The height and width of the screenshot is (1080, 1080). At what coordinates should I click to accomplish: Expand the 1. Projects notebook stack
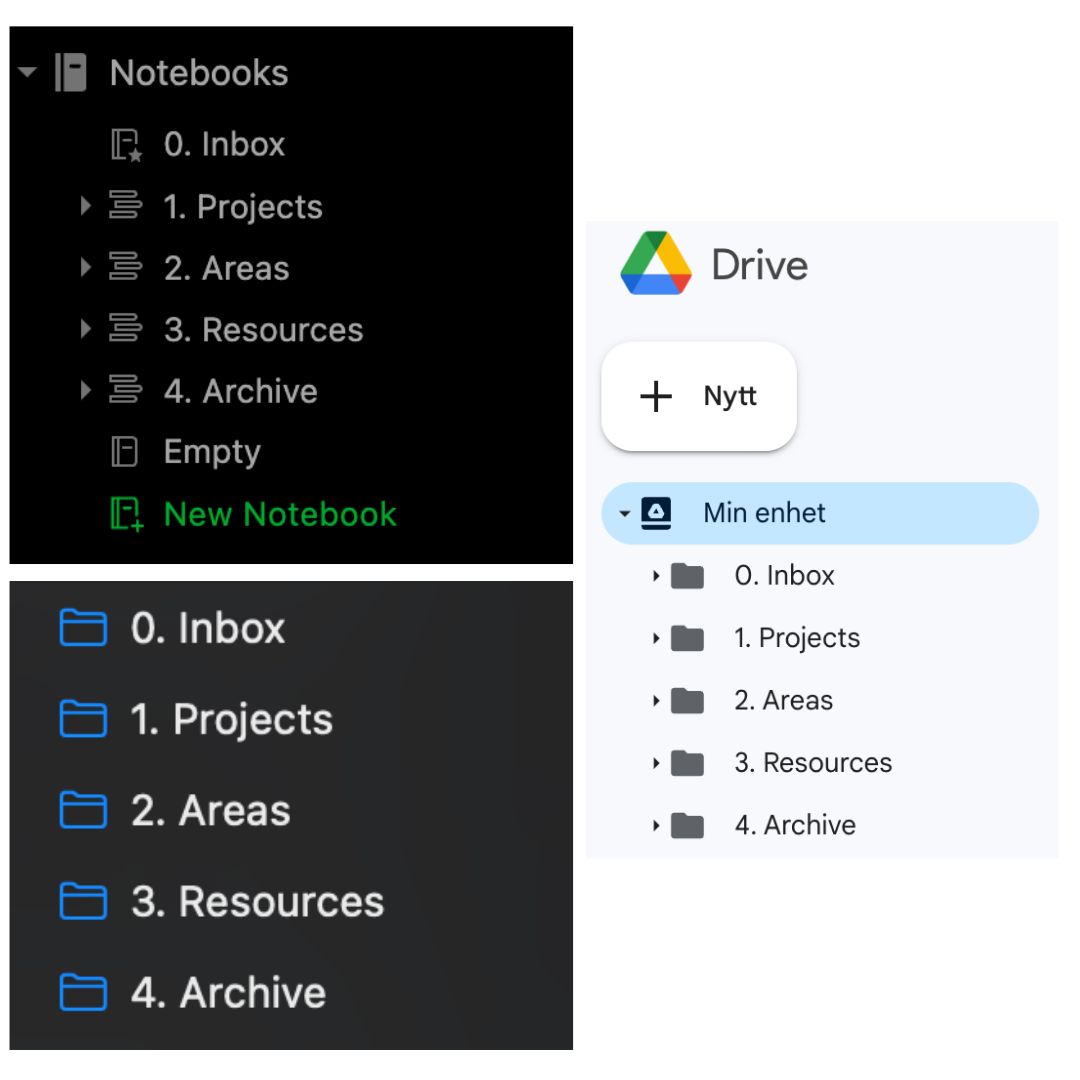[x=86, y=206]
